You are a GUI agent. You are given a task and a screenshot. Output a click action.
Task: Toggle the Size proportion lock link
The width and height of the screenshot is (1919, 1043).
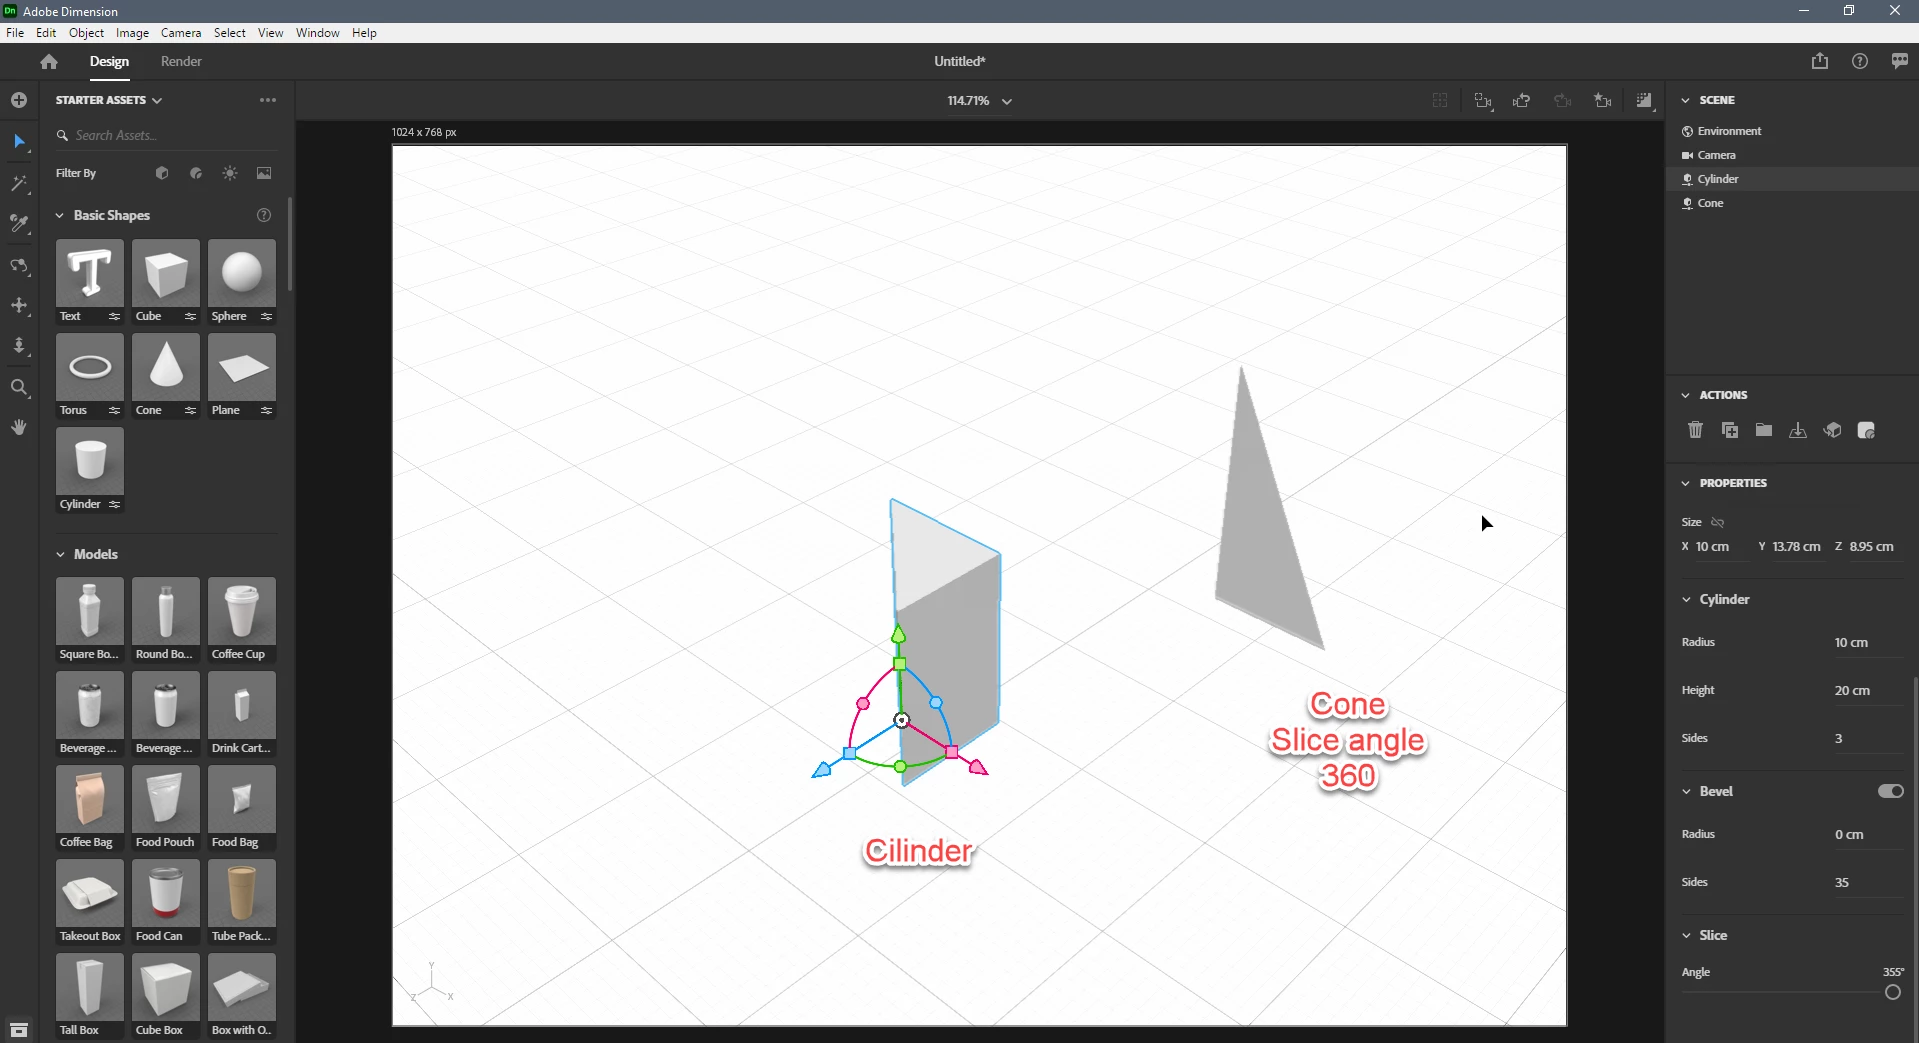1718,522
